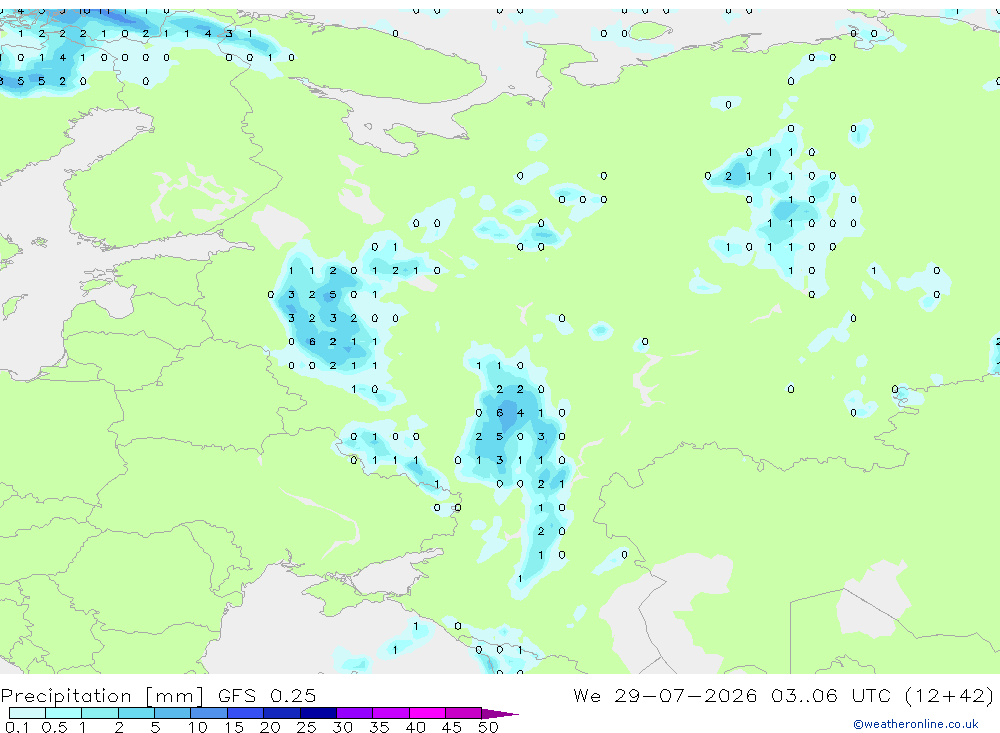Click the "40" legend scale label
Image resolution: width=1000 pixels, height=733 pixels.
(415, 727)
